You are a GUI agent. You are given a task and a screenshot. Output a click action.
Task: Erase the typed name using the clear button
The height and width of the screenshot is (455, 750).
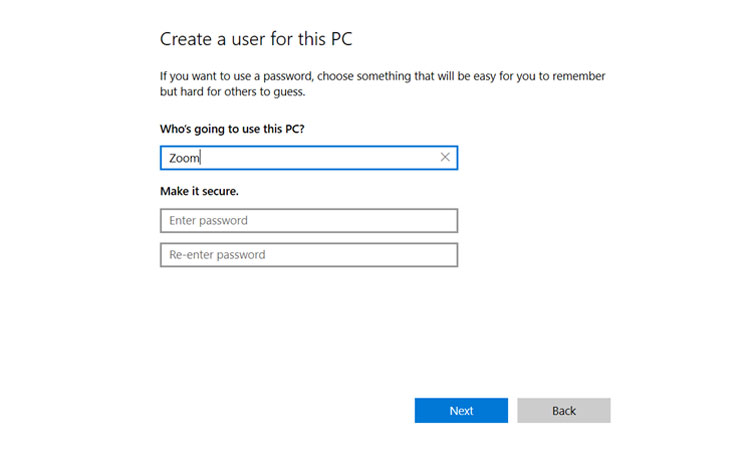coord(445,158)
